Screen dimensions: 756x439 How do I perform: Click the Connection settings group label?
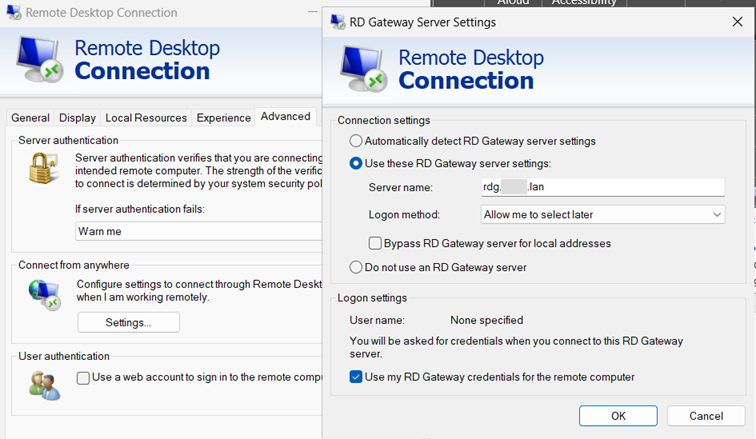click(x=384, y=120)
